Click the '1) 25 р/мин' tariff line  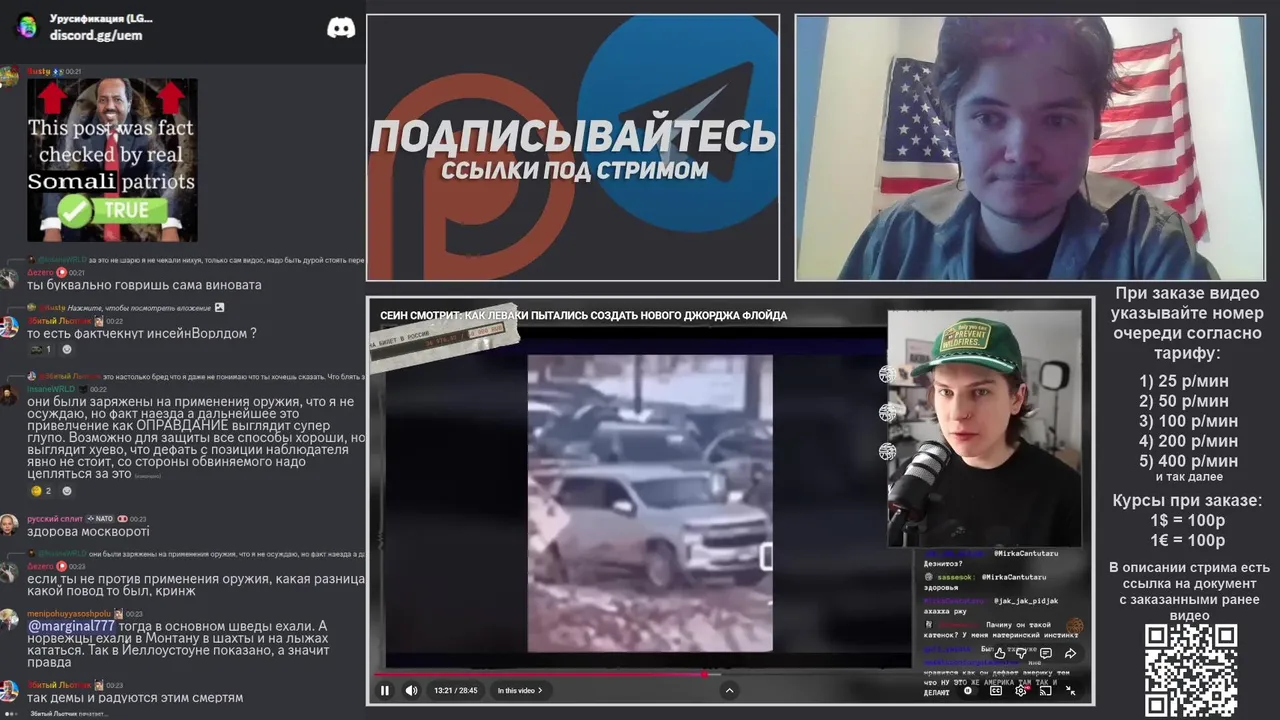[x=1184, y=381]
